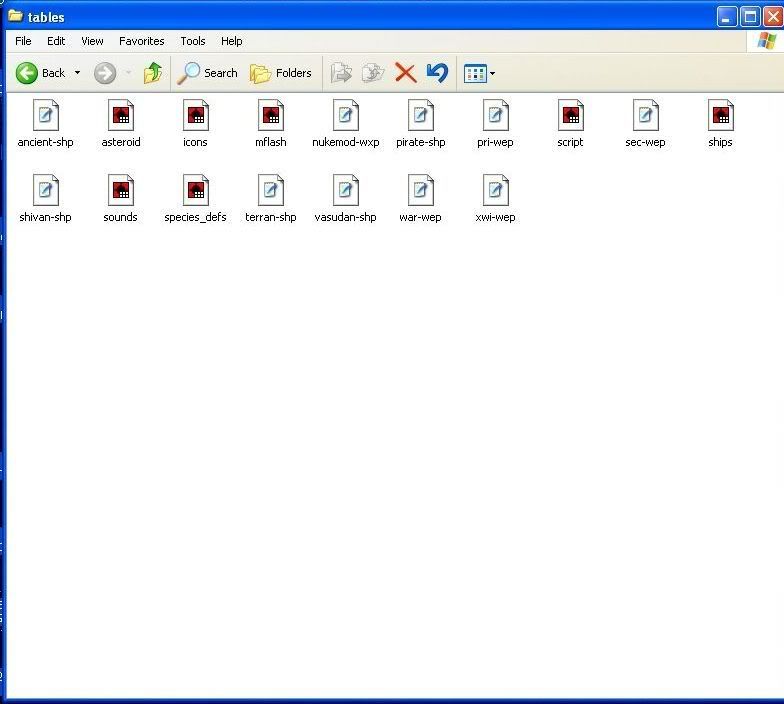Screen dimensions: 784x704
Task: Open the View menu
Action: (92, 41)
